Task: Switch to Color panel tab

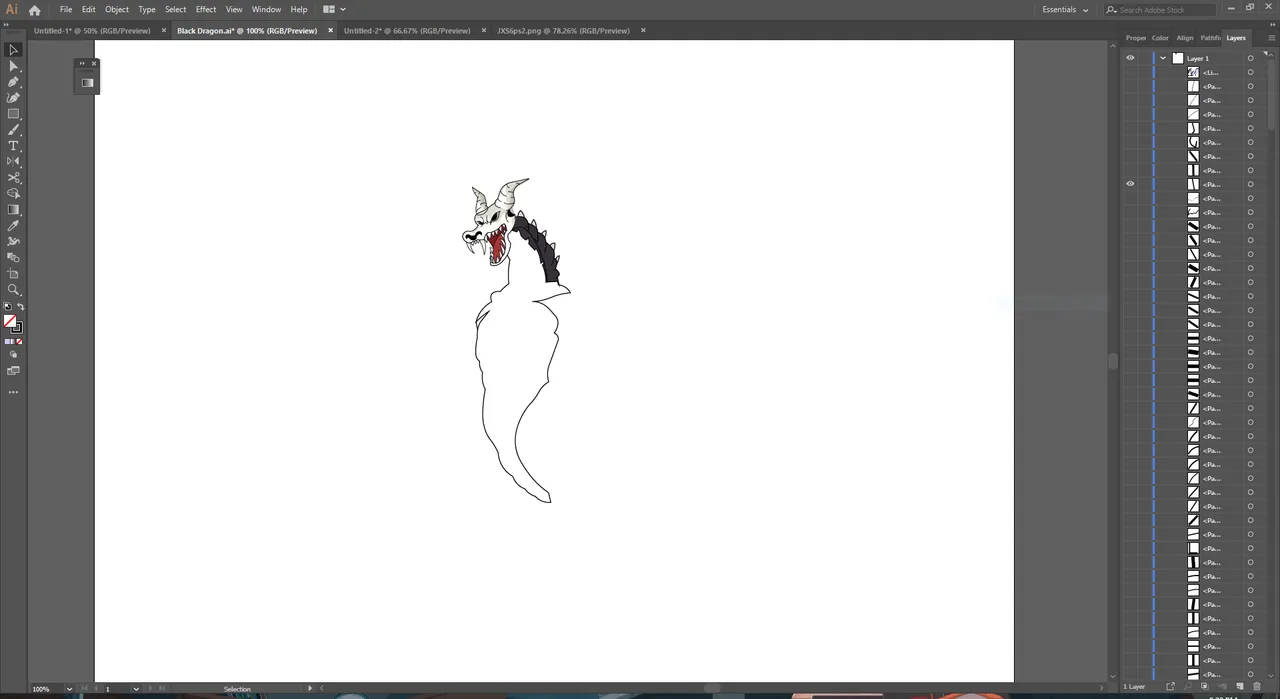Action: [1160, 38]
